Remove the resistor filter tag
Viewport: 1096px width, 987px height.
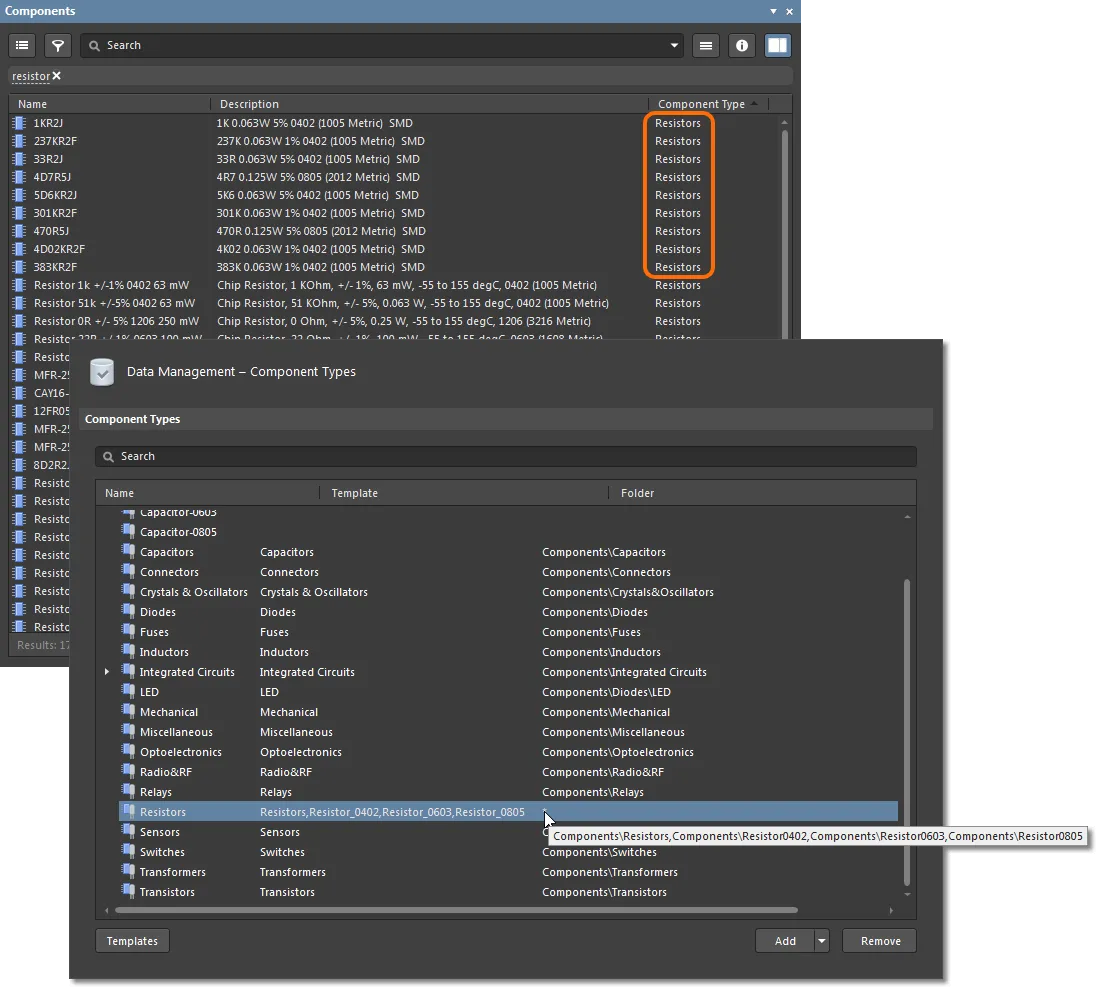pyautogui.click(x=57, y=76)
